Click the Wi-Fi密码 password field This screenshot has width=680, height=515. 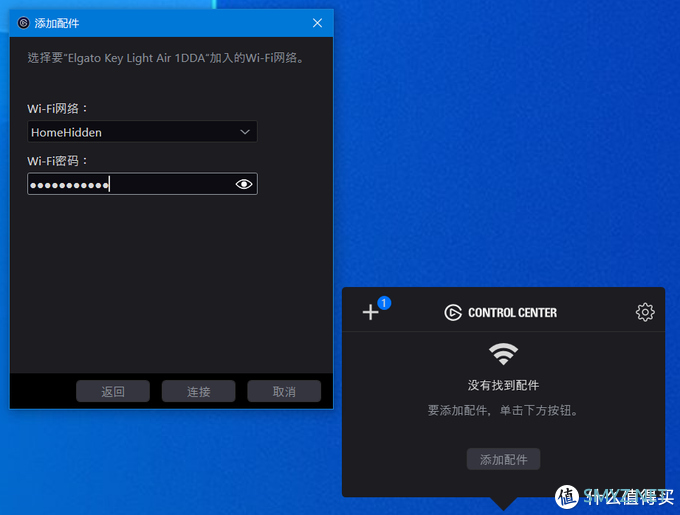142,184
